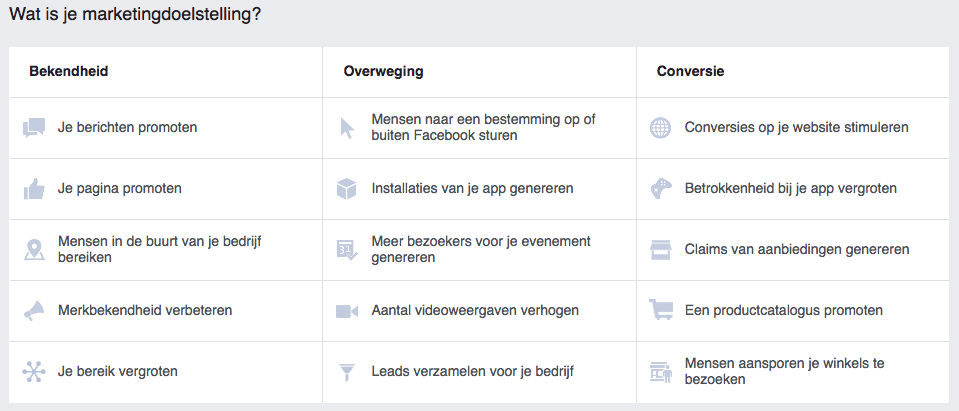The width and height of the screenshot is (959, 411).
Task: Select 'Je berichten promoten' objective
Action: pyautogui.click(x=127, y=128)
